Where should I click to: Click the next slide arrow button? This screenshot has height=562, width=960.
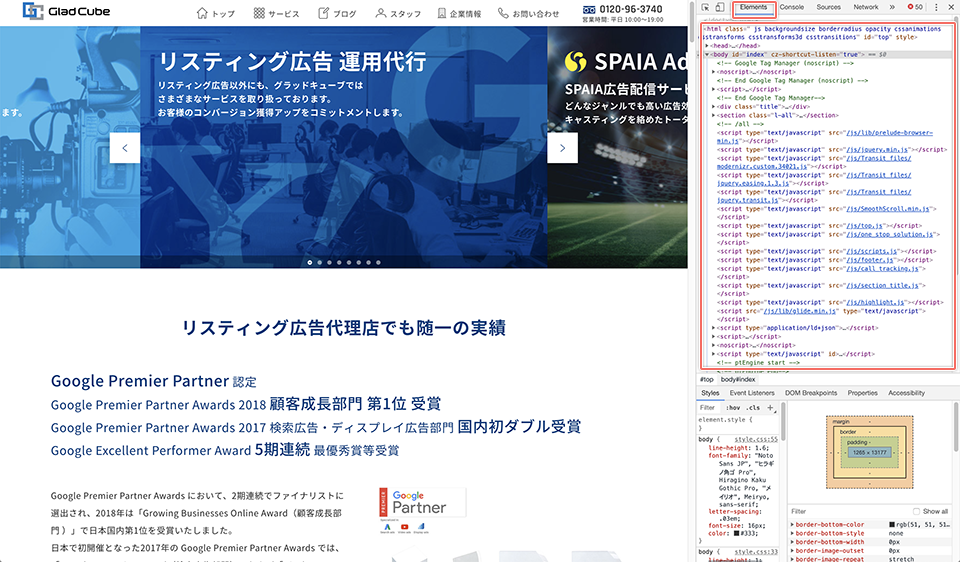563,148
